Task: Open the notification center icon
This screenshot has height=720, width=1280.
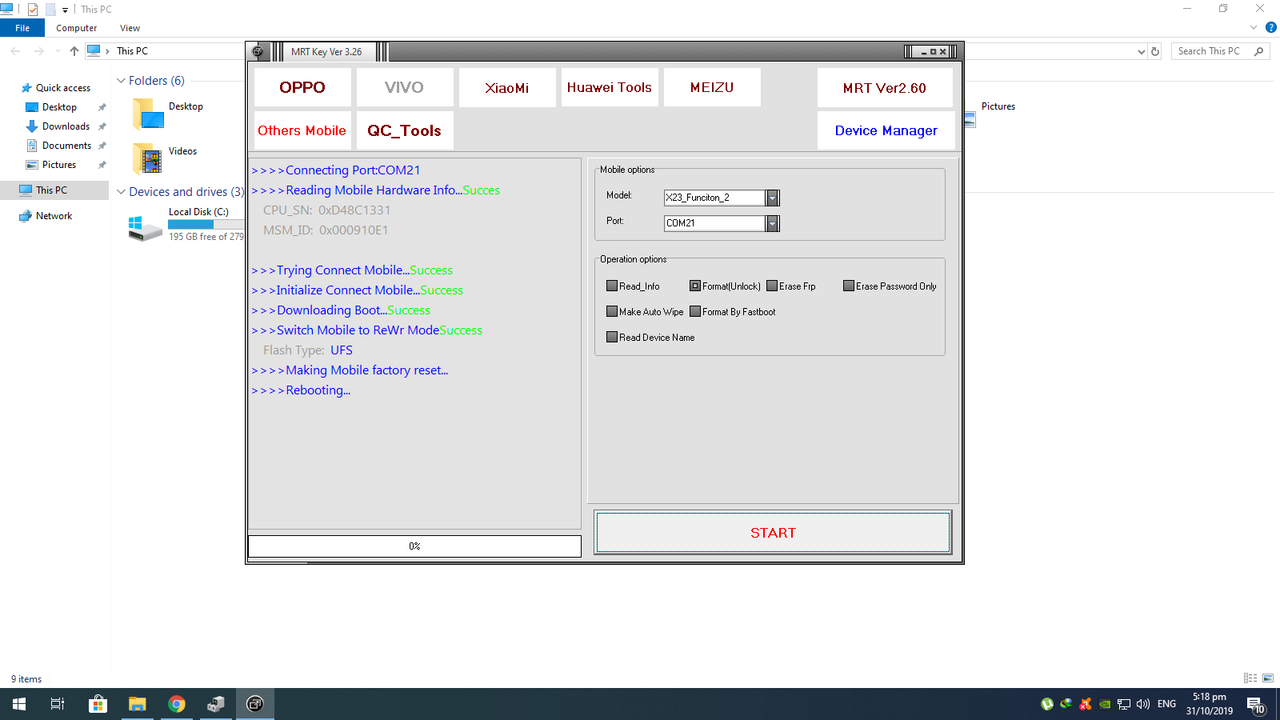Action: coord(1256,704)
